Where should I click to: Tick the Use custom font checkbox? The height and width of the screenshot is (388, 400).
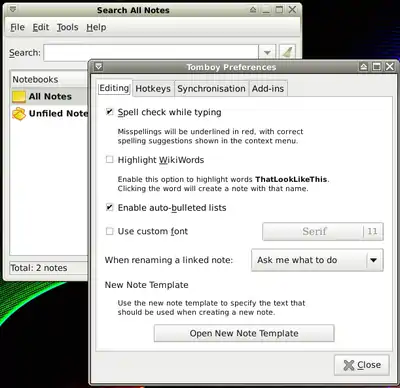pyautogui.click(x=109, y=231)
